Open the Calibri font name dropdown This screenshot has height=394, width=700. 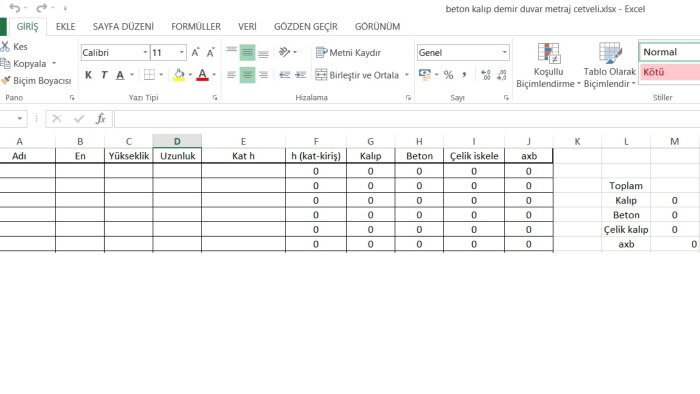[x=145, y=52]
